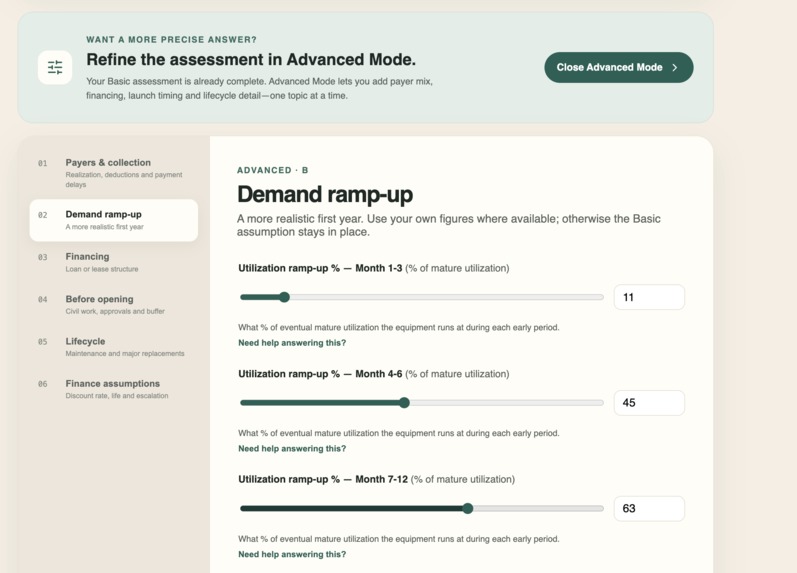Click the 'Utilization ramp-up % — Month 4-6' label

320,374
